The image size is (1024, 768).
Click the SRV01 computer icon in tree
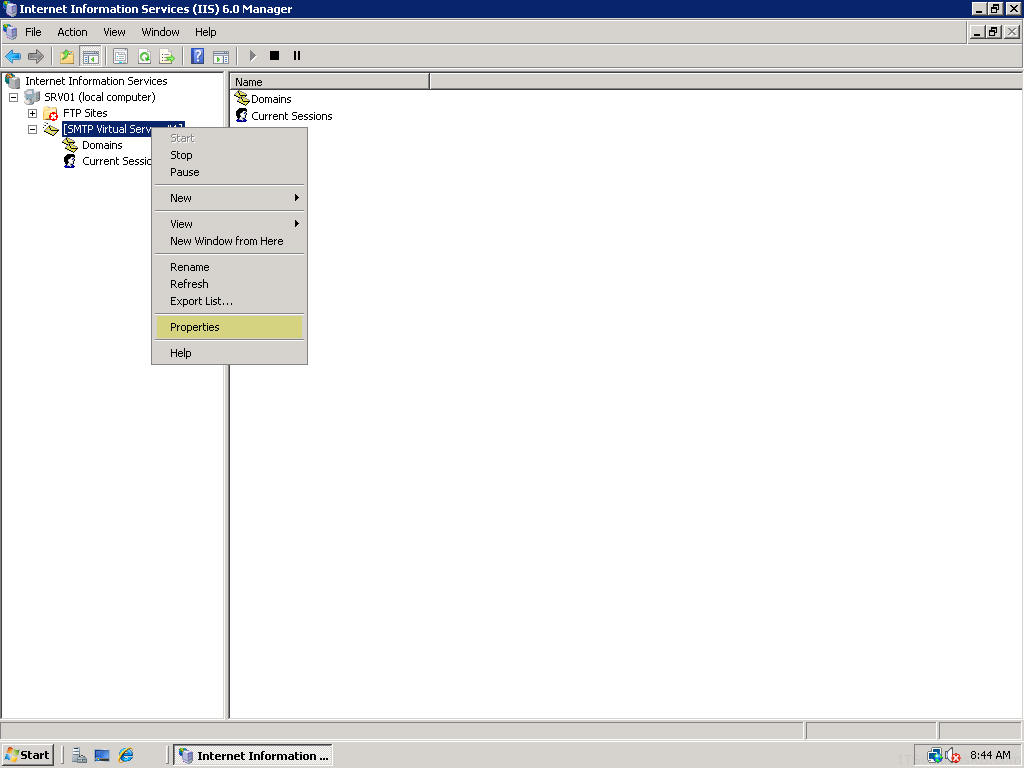[x=32, y=97]
